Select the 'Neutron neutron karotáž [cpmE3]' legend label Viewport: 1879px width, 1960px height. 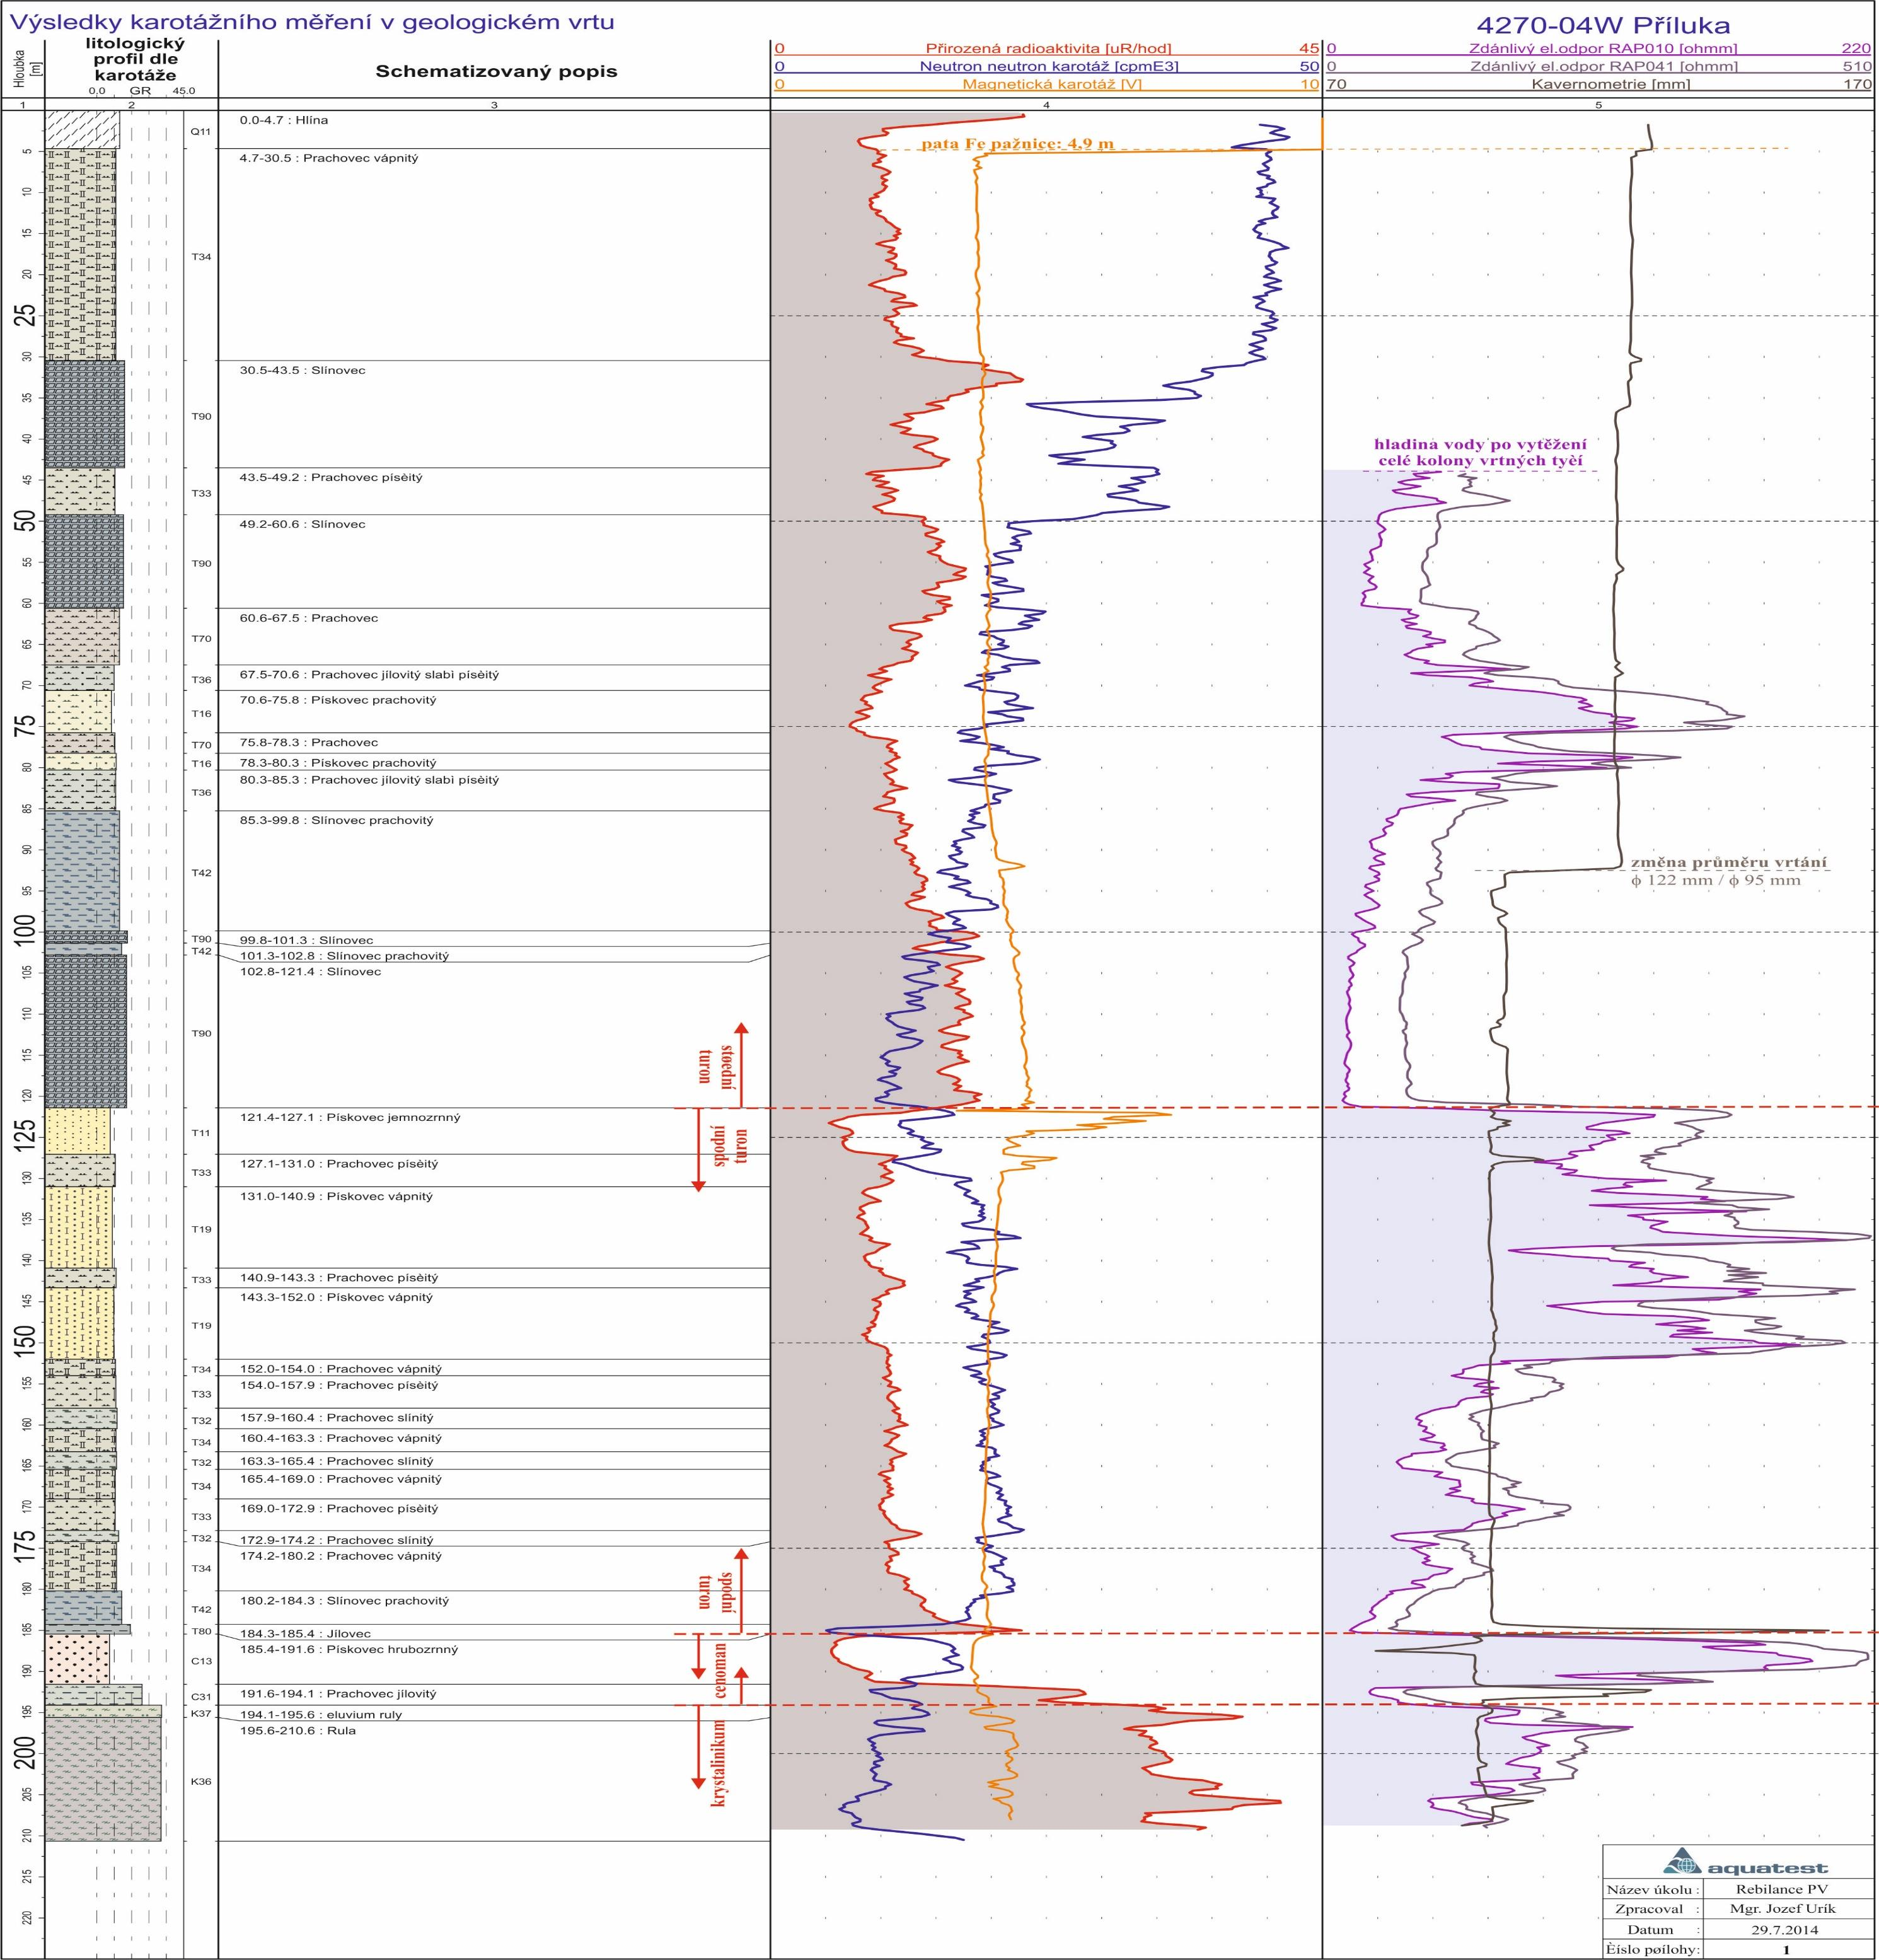click(1050, 67)
